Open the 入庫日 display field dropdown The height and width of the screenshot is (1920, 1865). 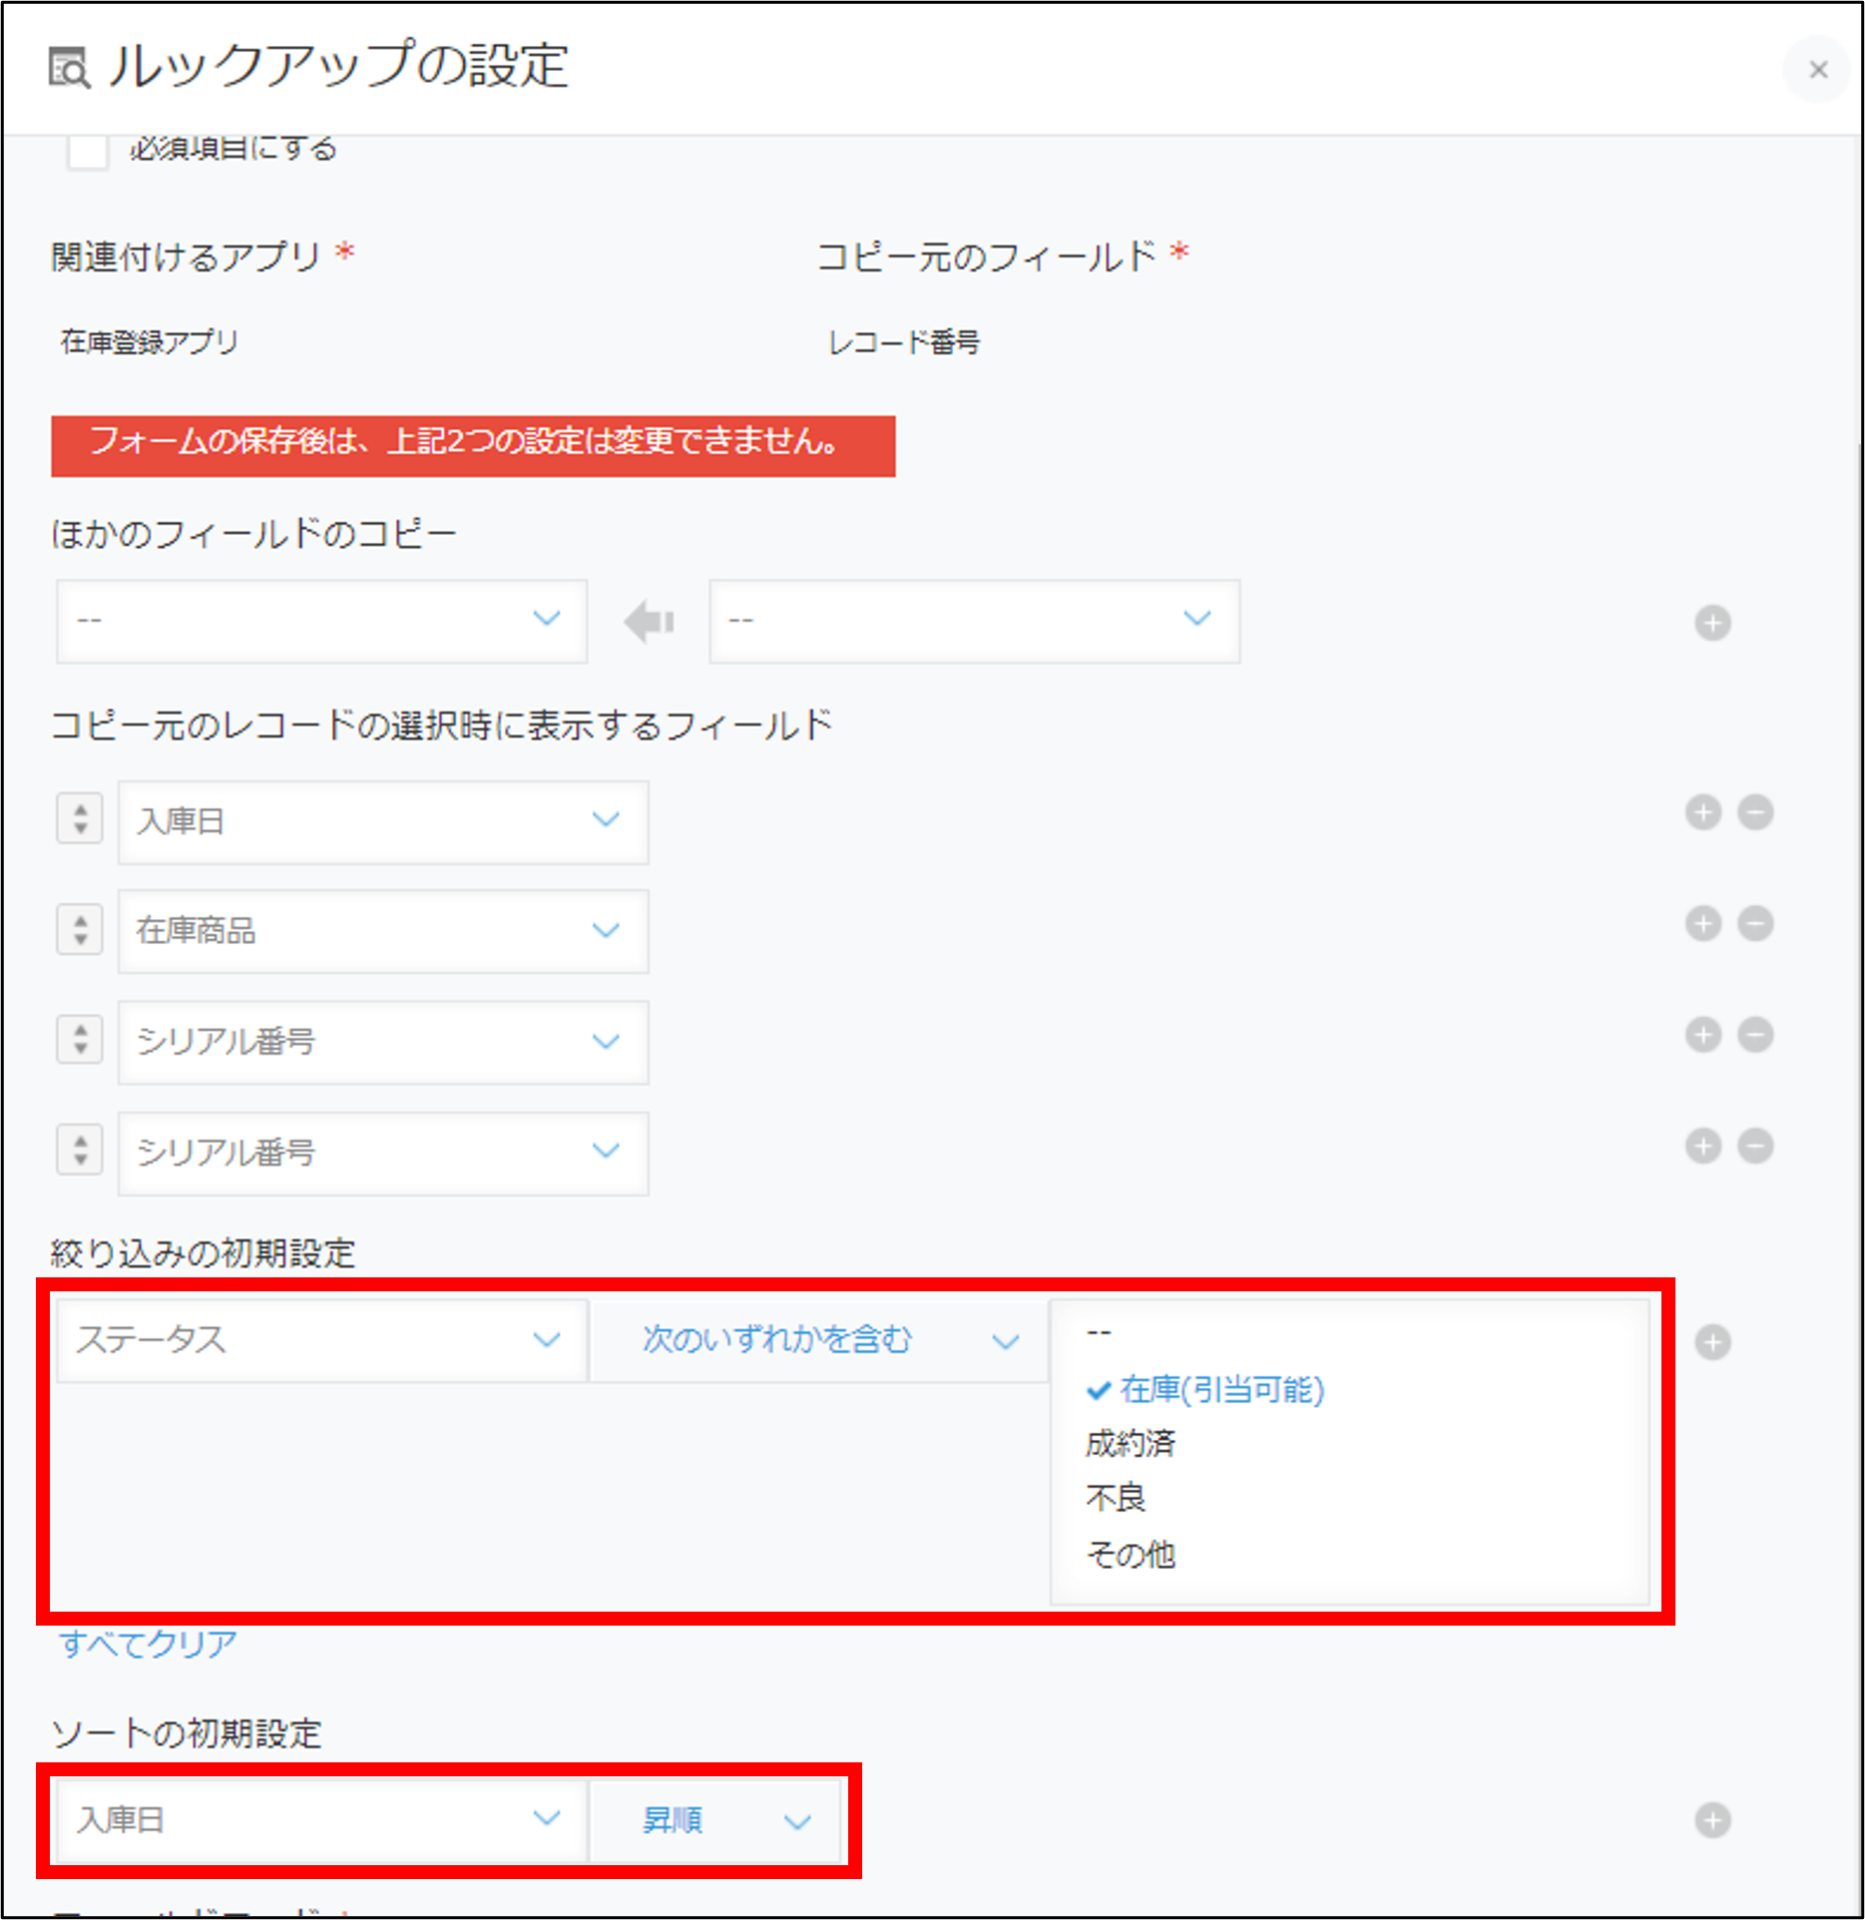click(383, 821)
